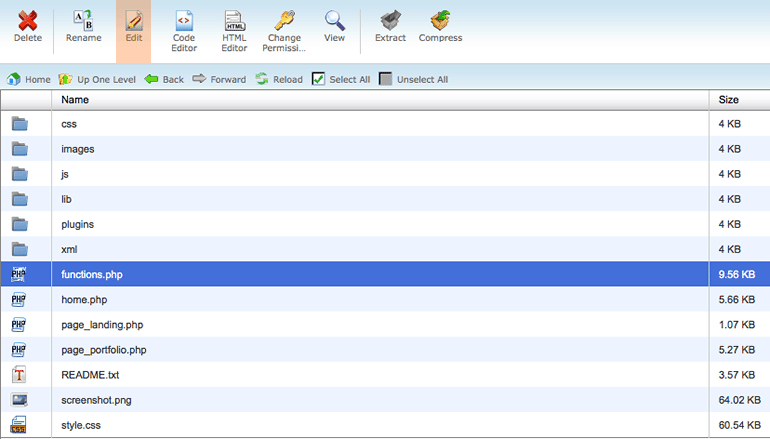Open the plugins folder
This screenshot has height=439, width=770.
(x=79, y=224)
